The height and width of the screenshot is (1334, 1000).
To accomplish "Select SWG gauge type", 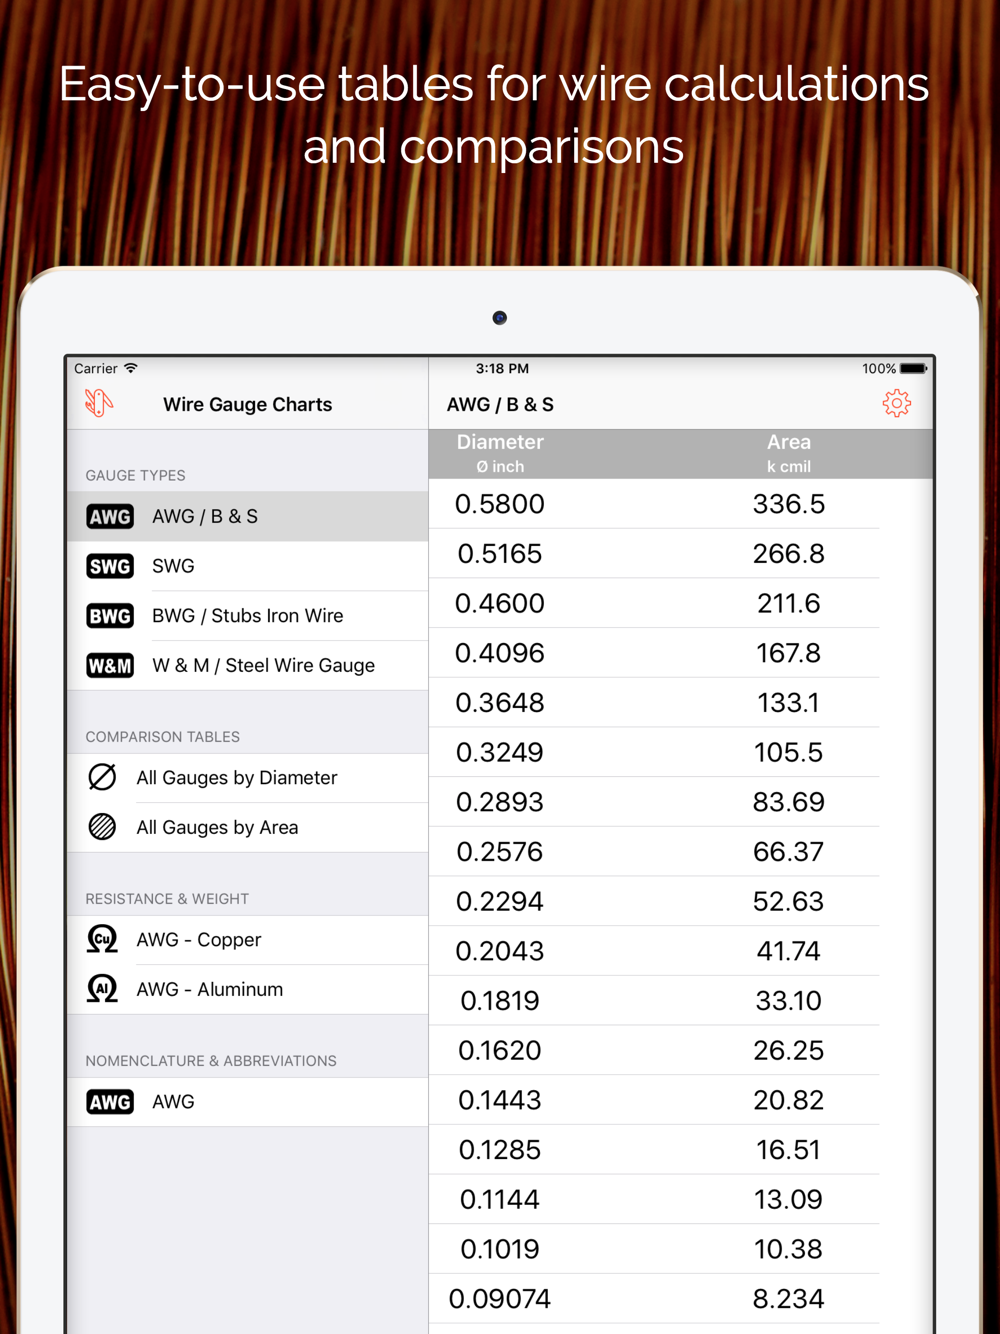I will coord(248,566).
